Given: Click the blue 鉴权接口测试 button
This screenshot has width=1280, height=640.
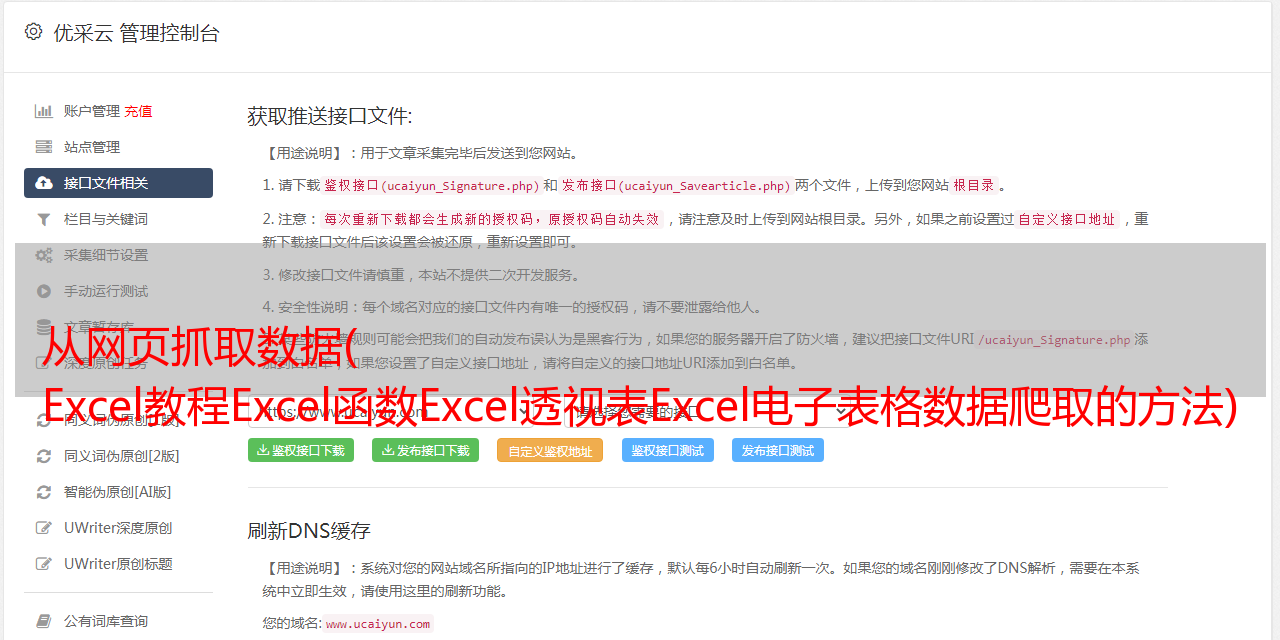Looking at the screenshot, I should click(668, 450).
